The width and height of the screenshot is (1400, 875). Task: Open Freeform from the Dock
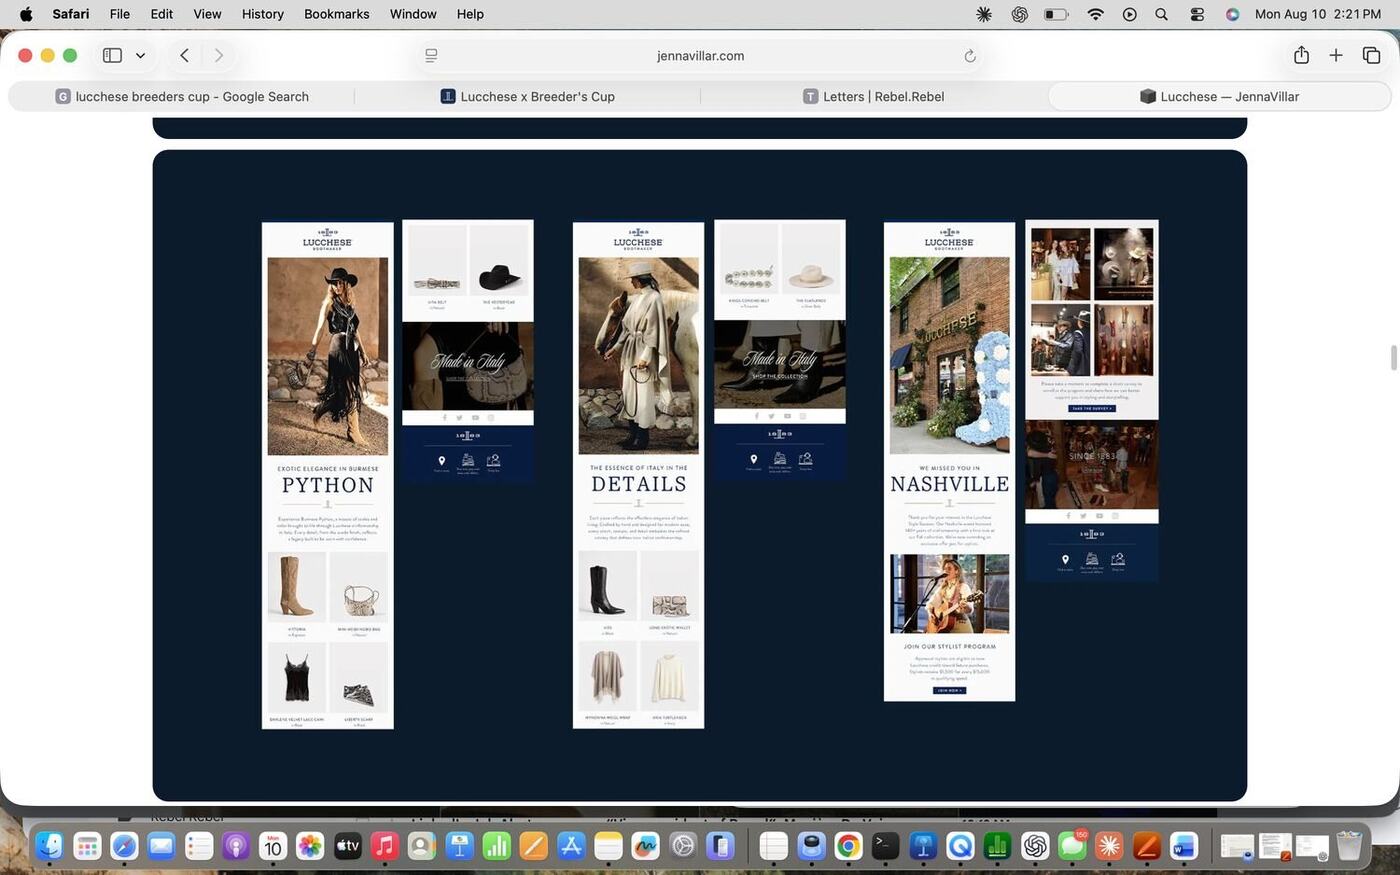[x=645, y=847]
